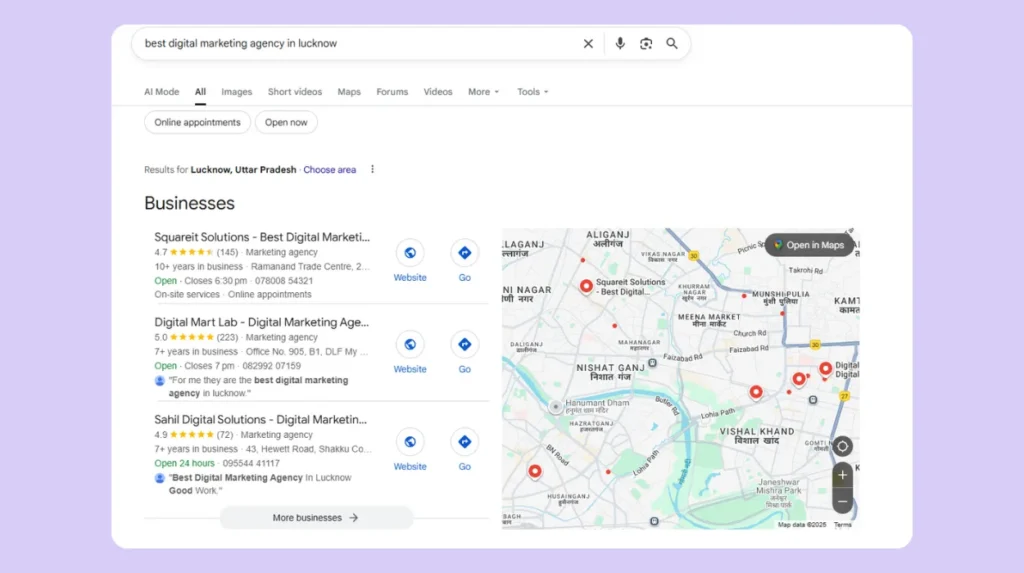Switch to Short videos tab
Viewport: 1024px width, 573px height.
tap(295, 92)
